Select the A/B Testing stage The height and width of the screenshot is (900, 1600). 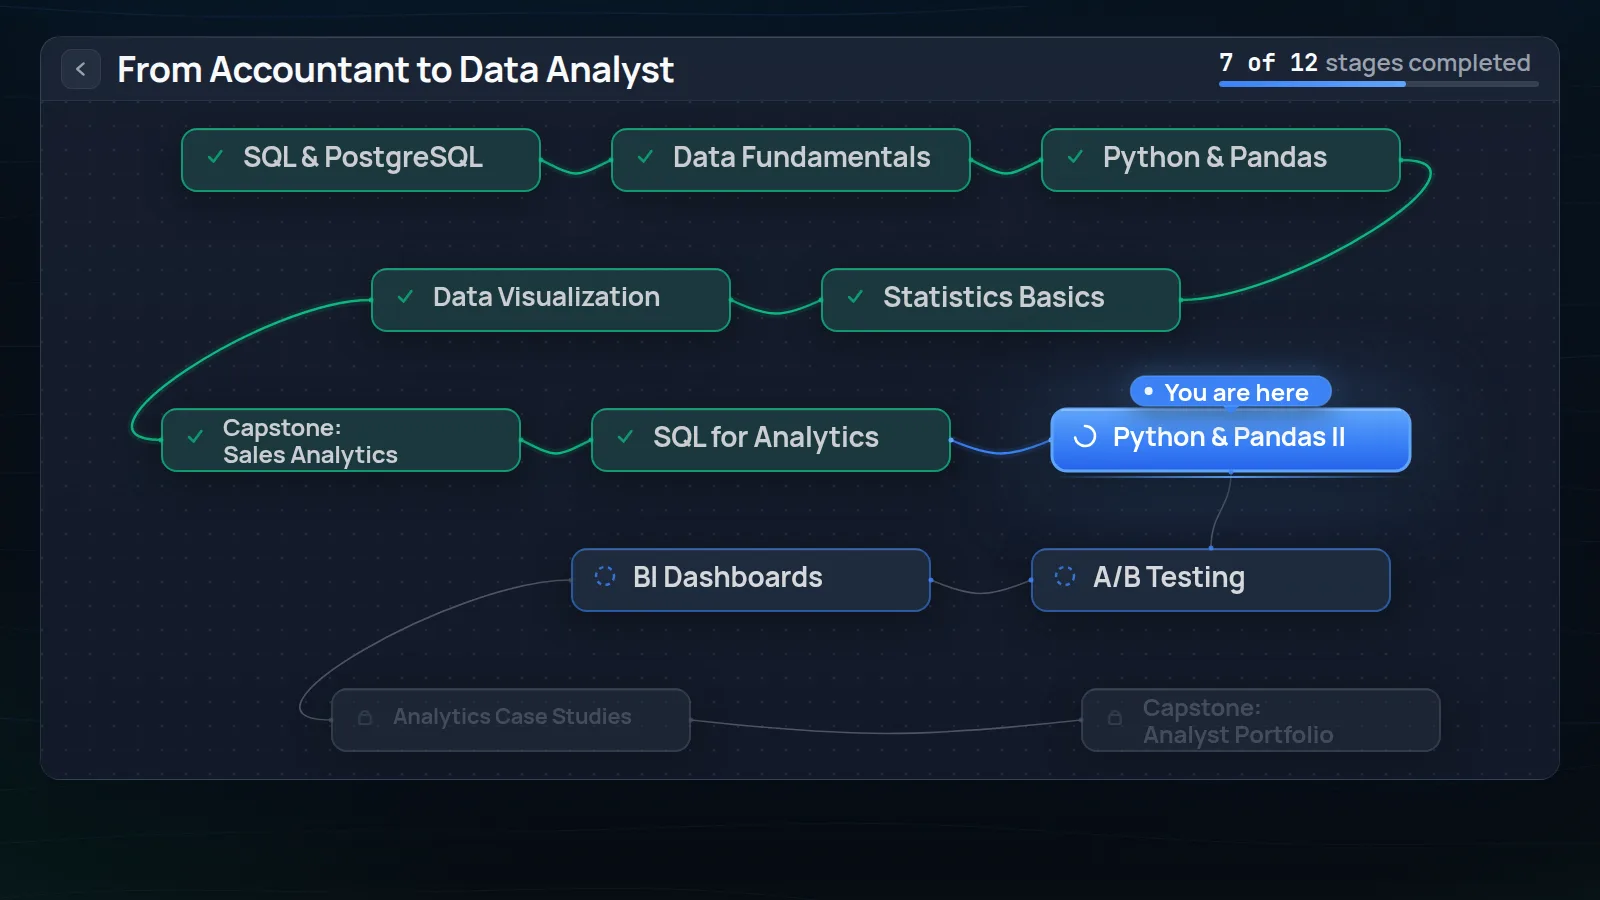(x=1211, y=580)
